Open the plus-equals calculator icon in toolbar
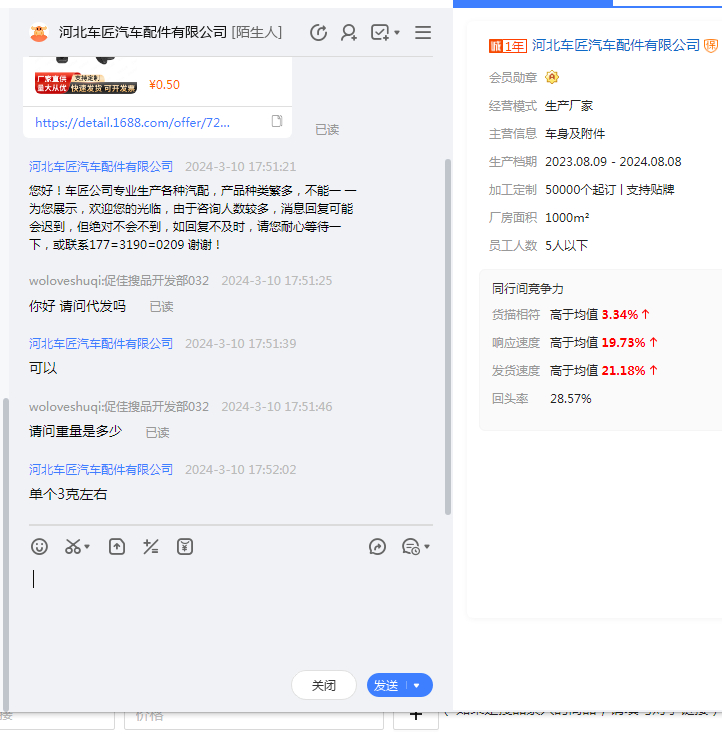Viewport: 722px width, 735px height. tap(151, 547)
